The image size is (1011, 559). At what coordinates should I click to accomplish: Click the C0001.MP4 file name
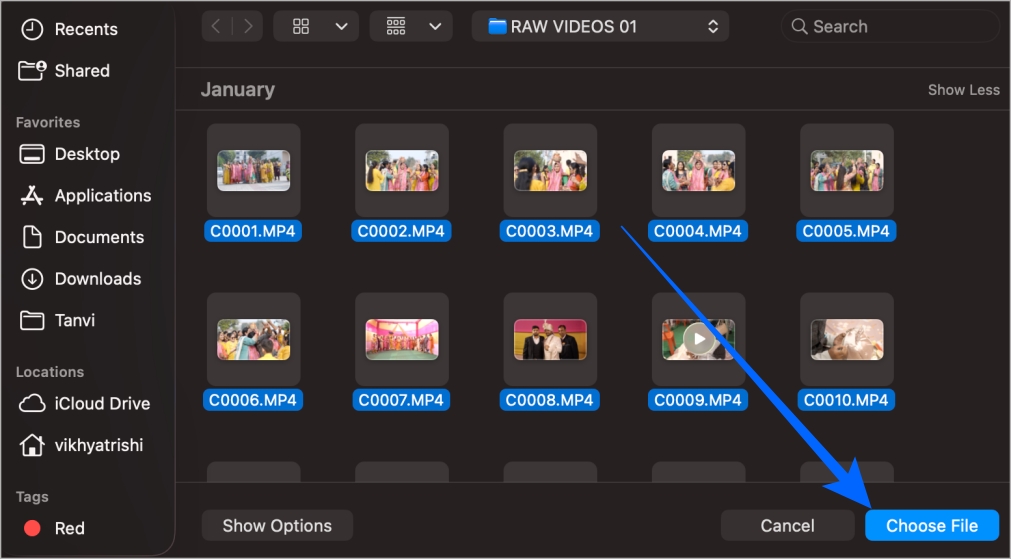(x=253, y=231)
